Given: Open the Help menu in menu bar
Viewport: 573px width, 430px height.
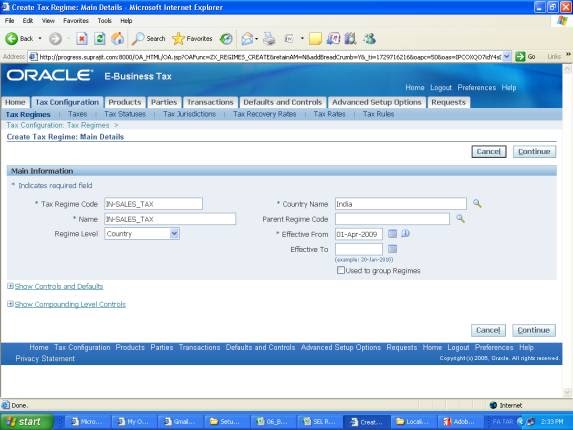Looking at the screenshot, I should click(126, 21).
